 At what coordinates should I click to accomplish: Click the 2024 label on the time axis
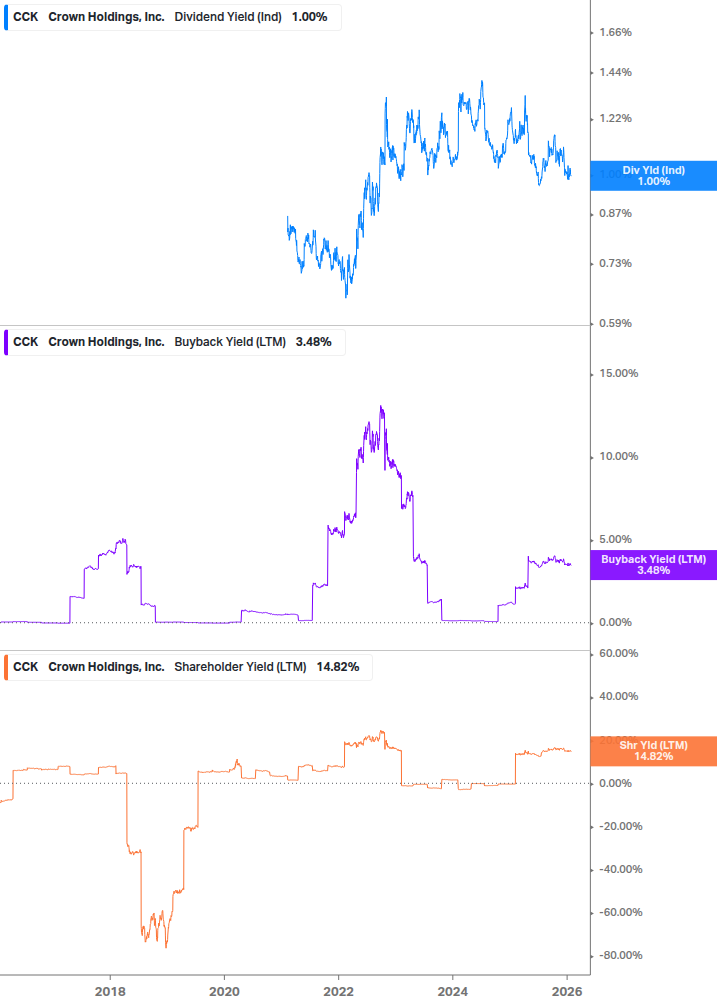coord(452,992)
